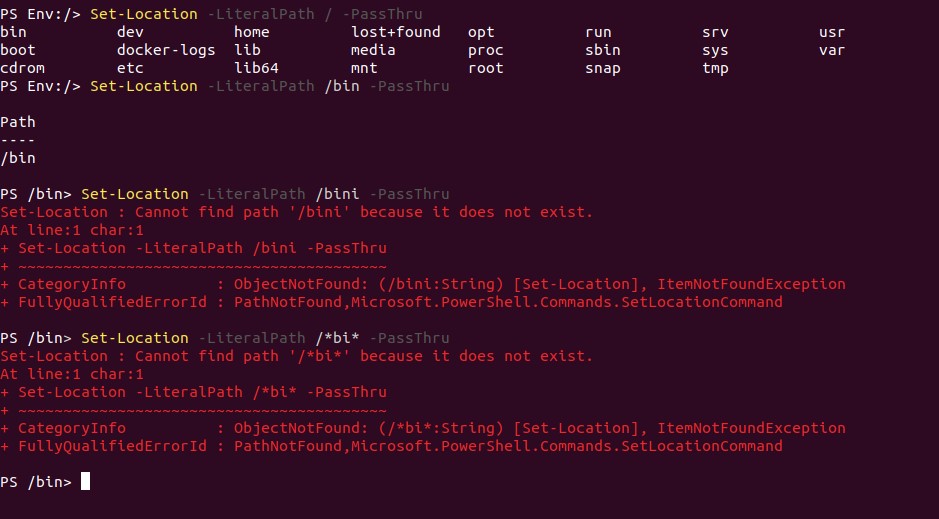
Task: Click the 'cdrom' directory entry
Action: pos(23,68)
